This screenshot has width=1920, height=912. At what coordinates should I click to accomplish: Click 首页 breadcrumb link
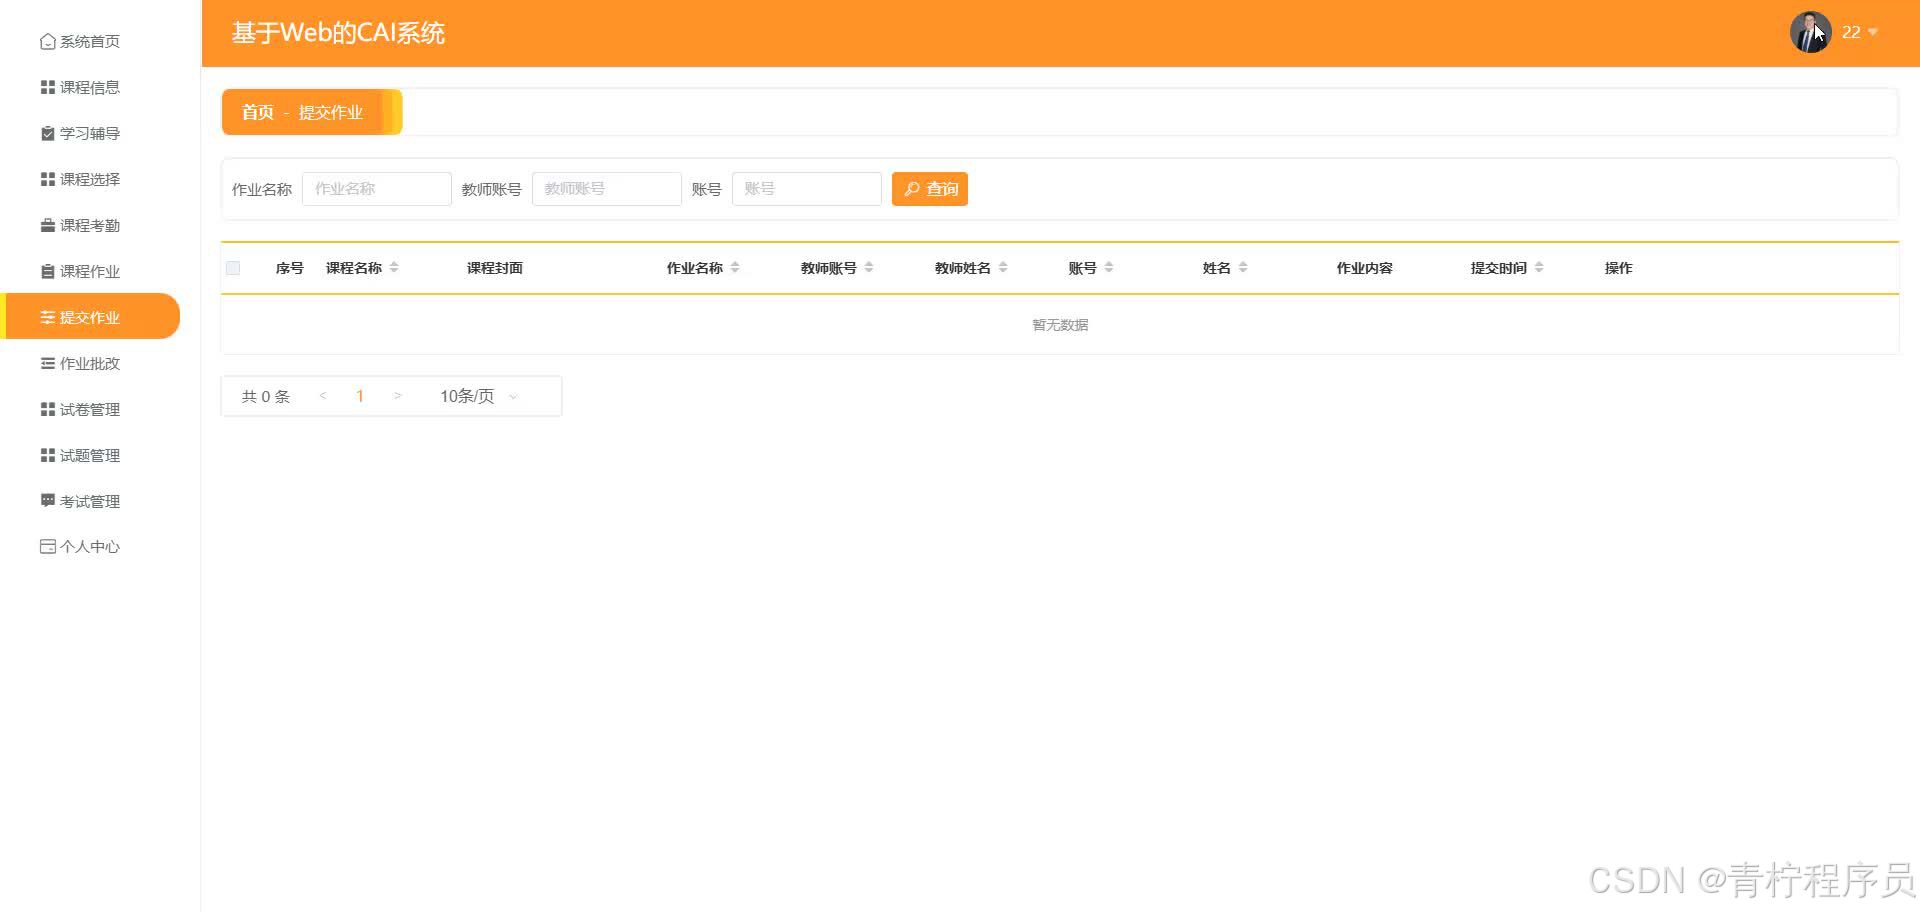click(x=258, y=112)
